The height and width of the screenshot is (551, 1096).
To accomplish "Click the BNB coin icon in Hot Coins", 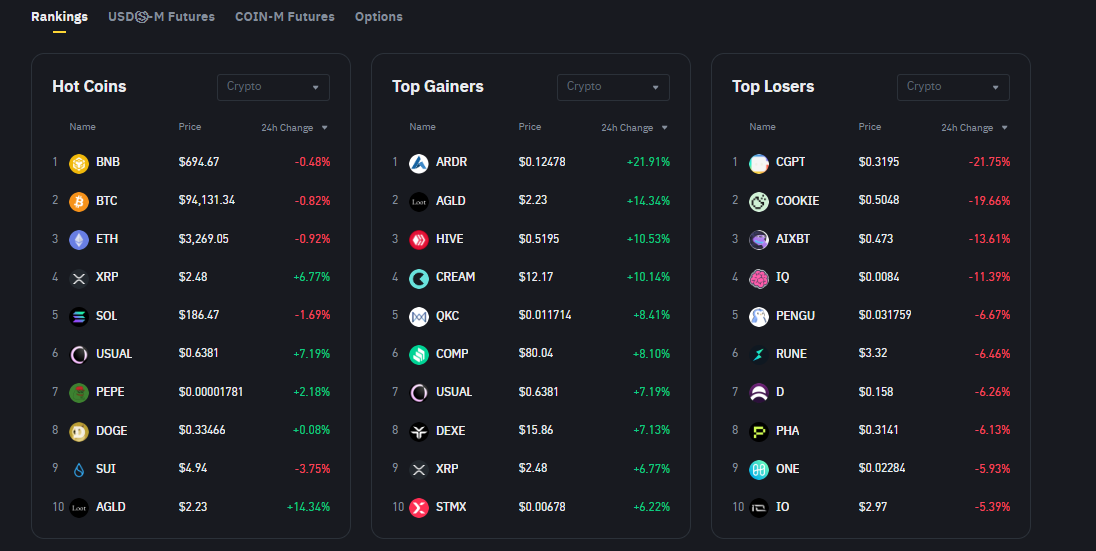I will pos(78,163).
